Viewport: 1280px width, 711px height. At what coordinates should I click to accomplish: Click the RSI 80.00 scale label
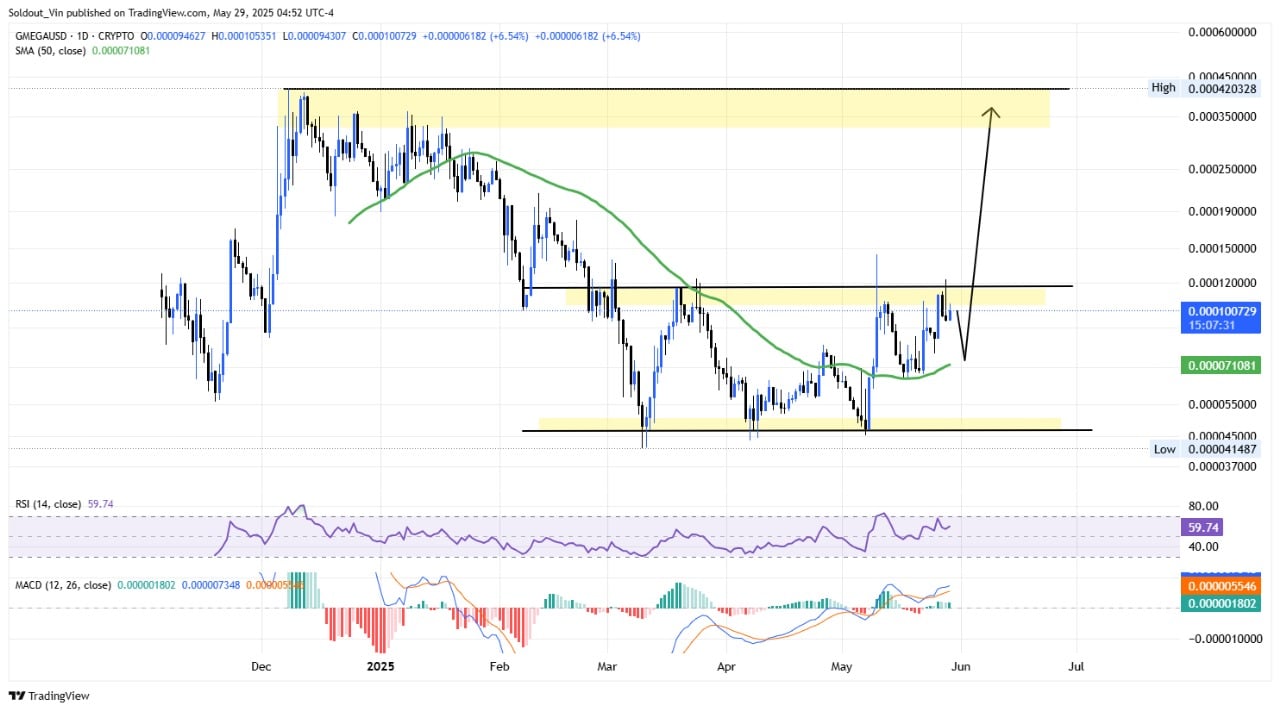pos(1202,507)
